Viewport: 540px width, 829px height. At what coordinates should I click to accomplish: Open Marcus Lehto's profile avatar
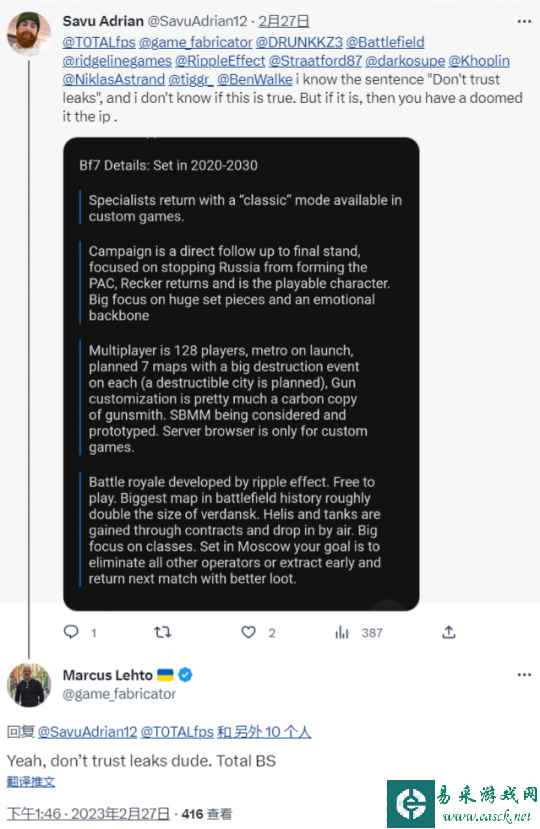coord(29,685)
